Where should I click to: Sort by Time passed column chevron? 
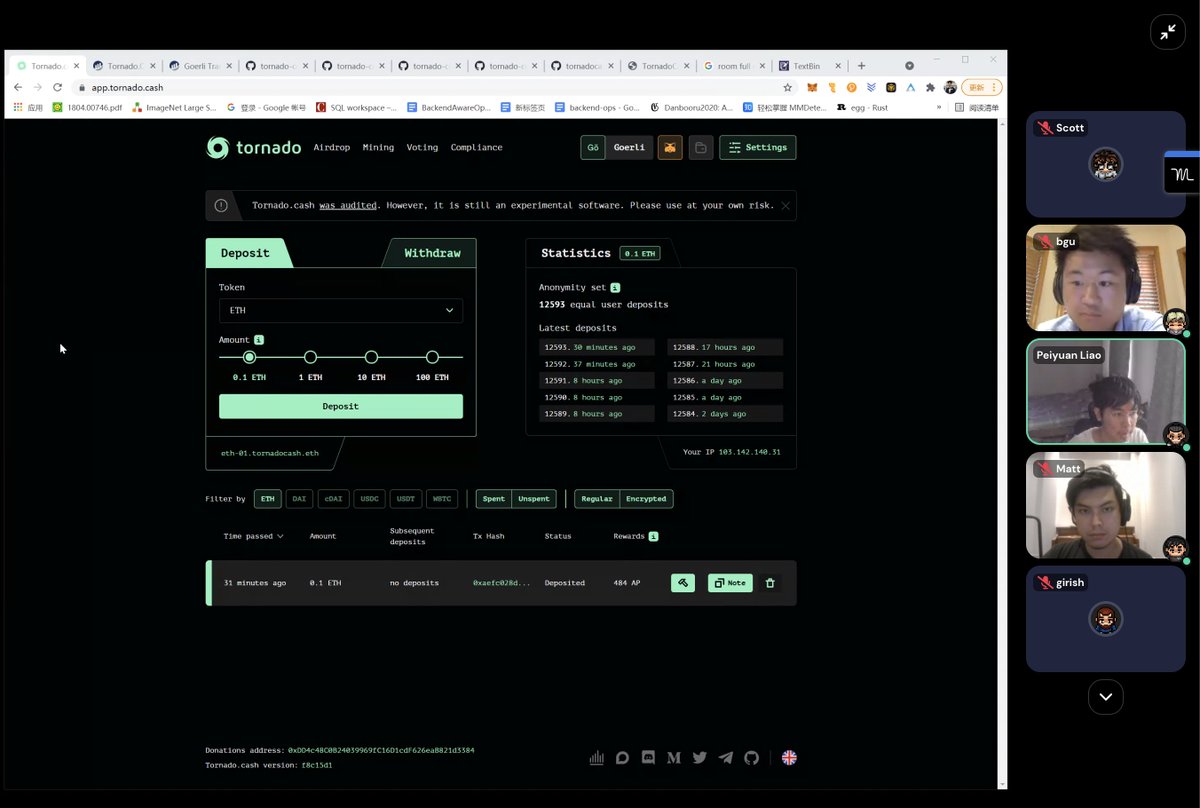pyautogui.click(x=280, y=536)
